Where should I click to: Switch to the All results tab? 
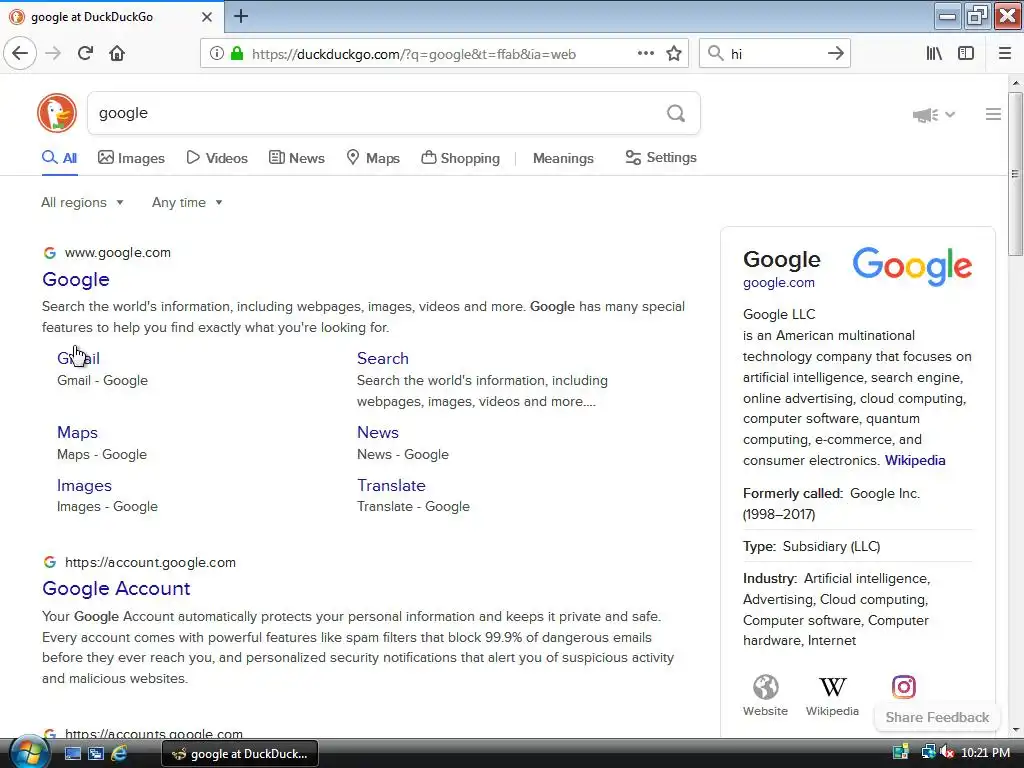tap(59, 158)
